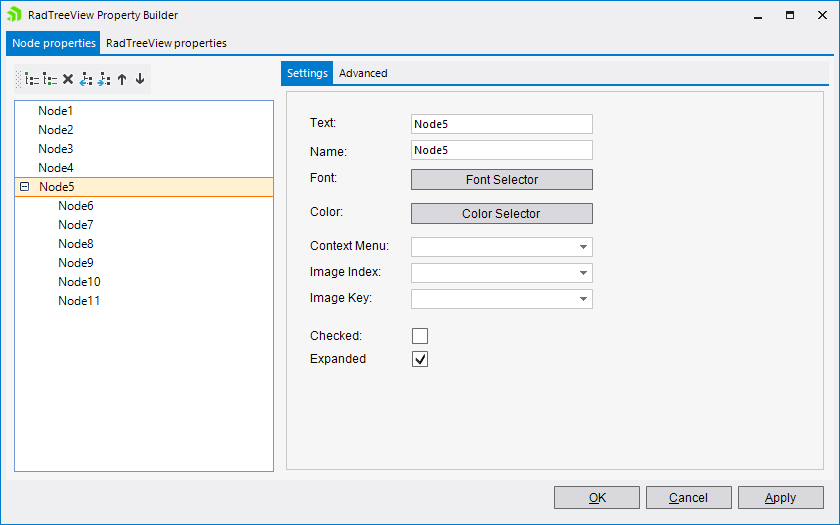Select child Node6 in the tree

76,206
